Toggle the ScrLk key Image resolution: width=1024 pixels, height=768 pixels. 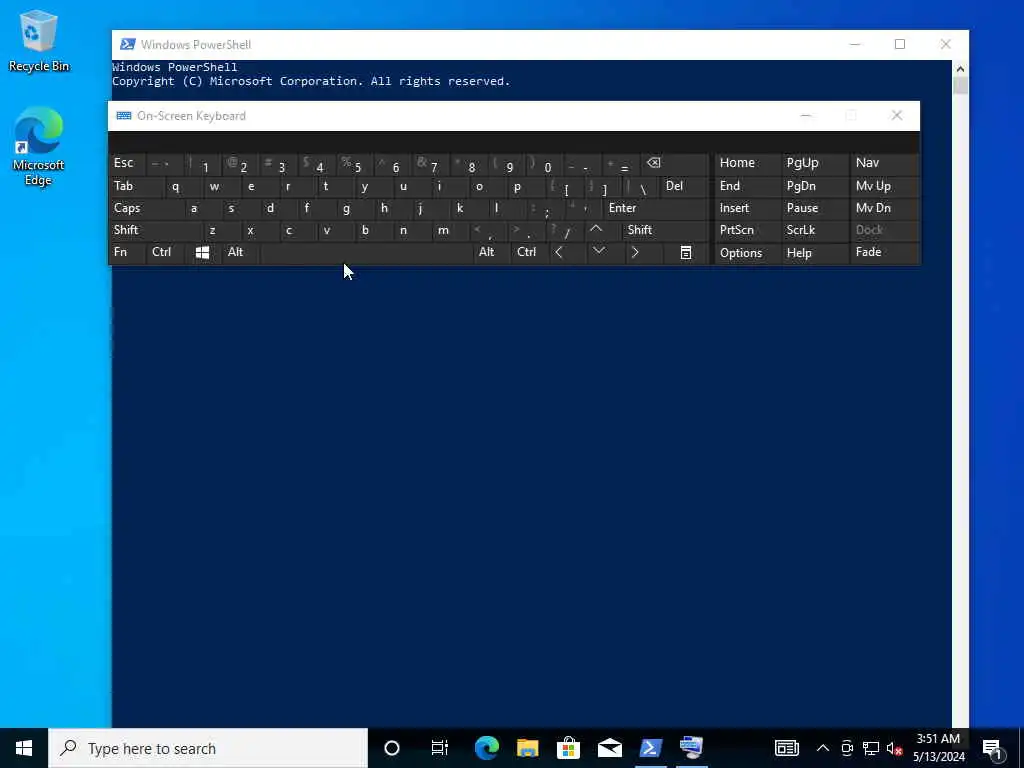click(x=813, y=230)
